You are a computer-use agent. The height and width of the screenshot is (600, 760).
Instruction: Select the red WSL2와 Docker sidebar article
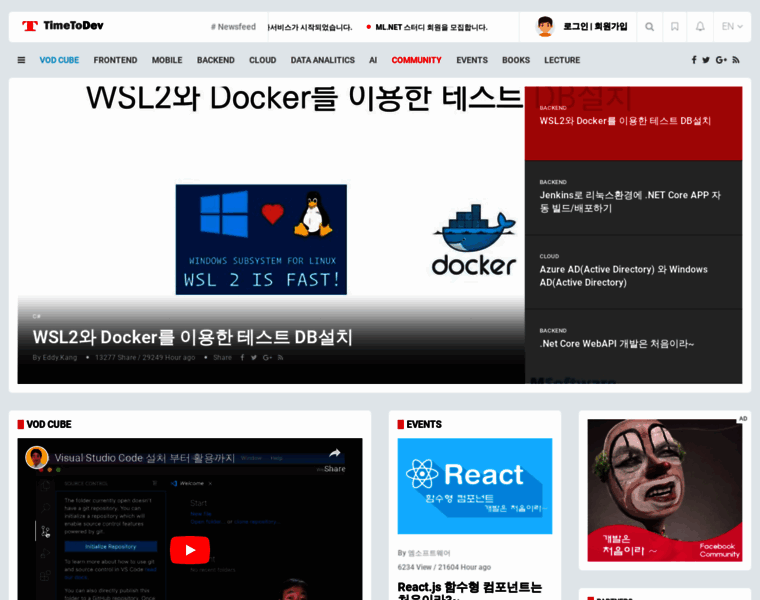pyautogui.click(x=633, y=124)
